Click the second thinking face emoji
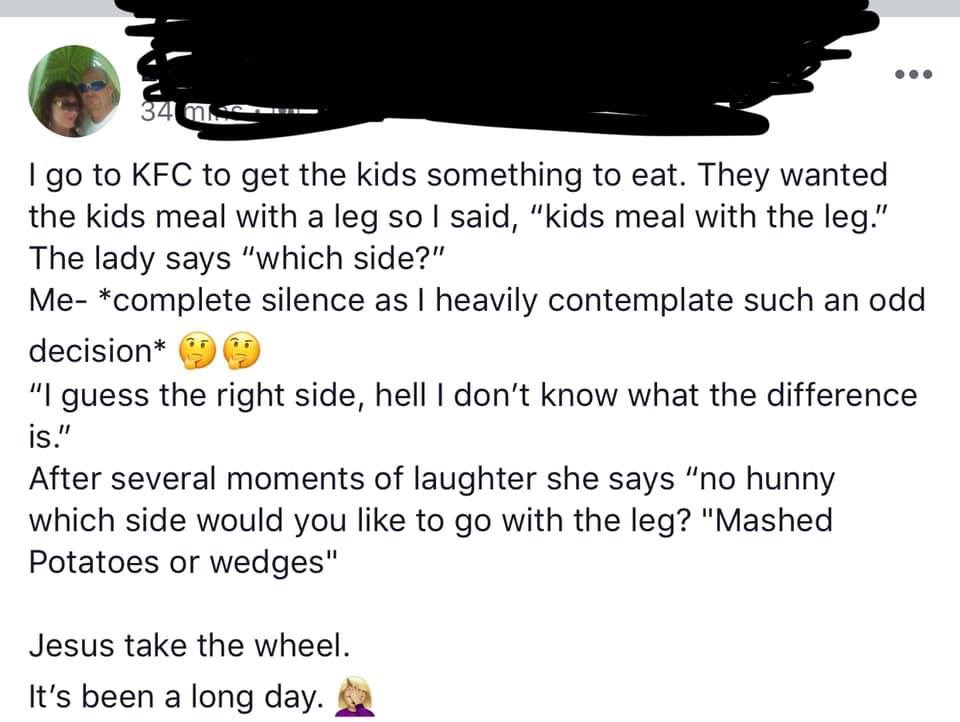Image resolution: width=960 pixels, height=722 pixels. 241,350
